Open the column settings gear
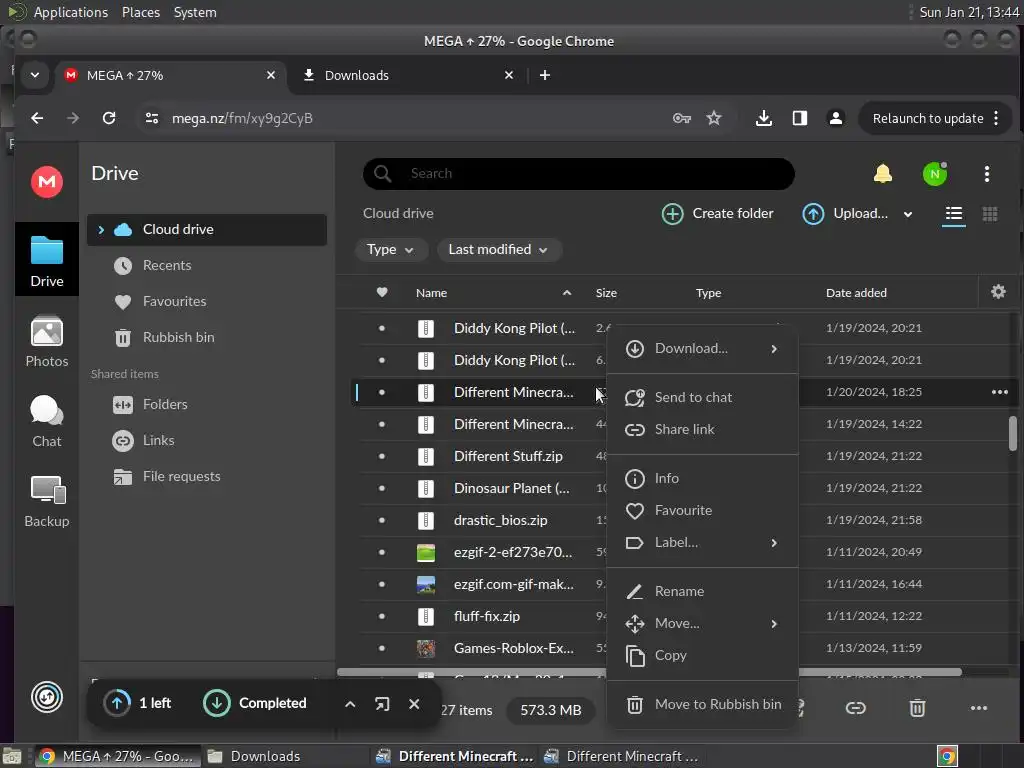The height and width of the screenshot is (768, 1024). [998, 292]
